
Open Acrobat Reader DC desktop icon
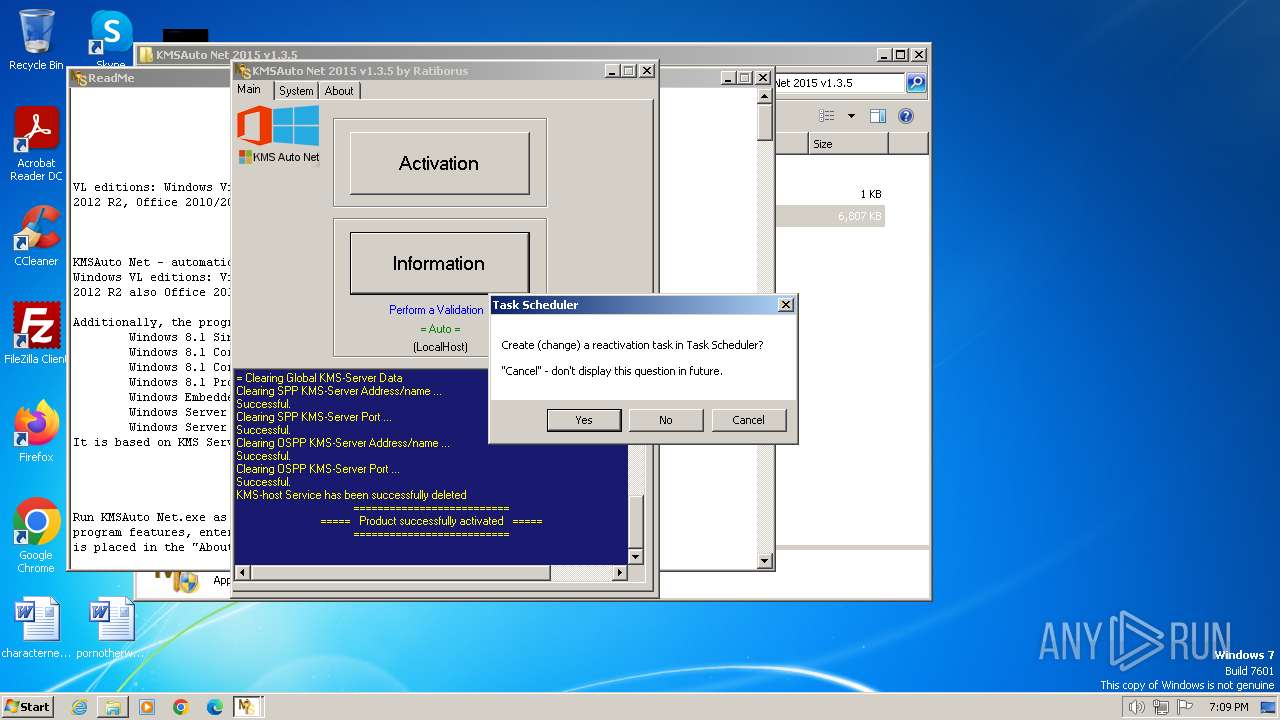pos(36,144)
